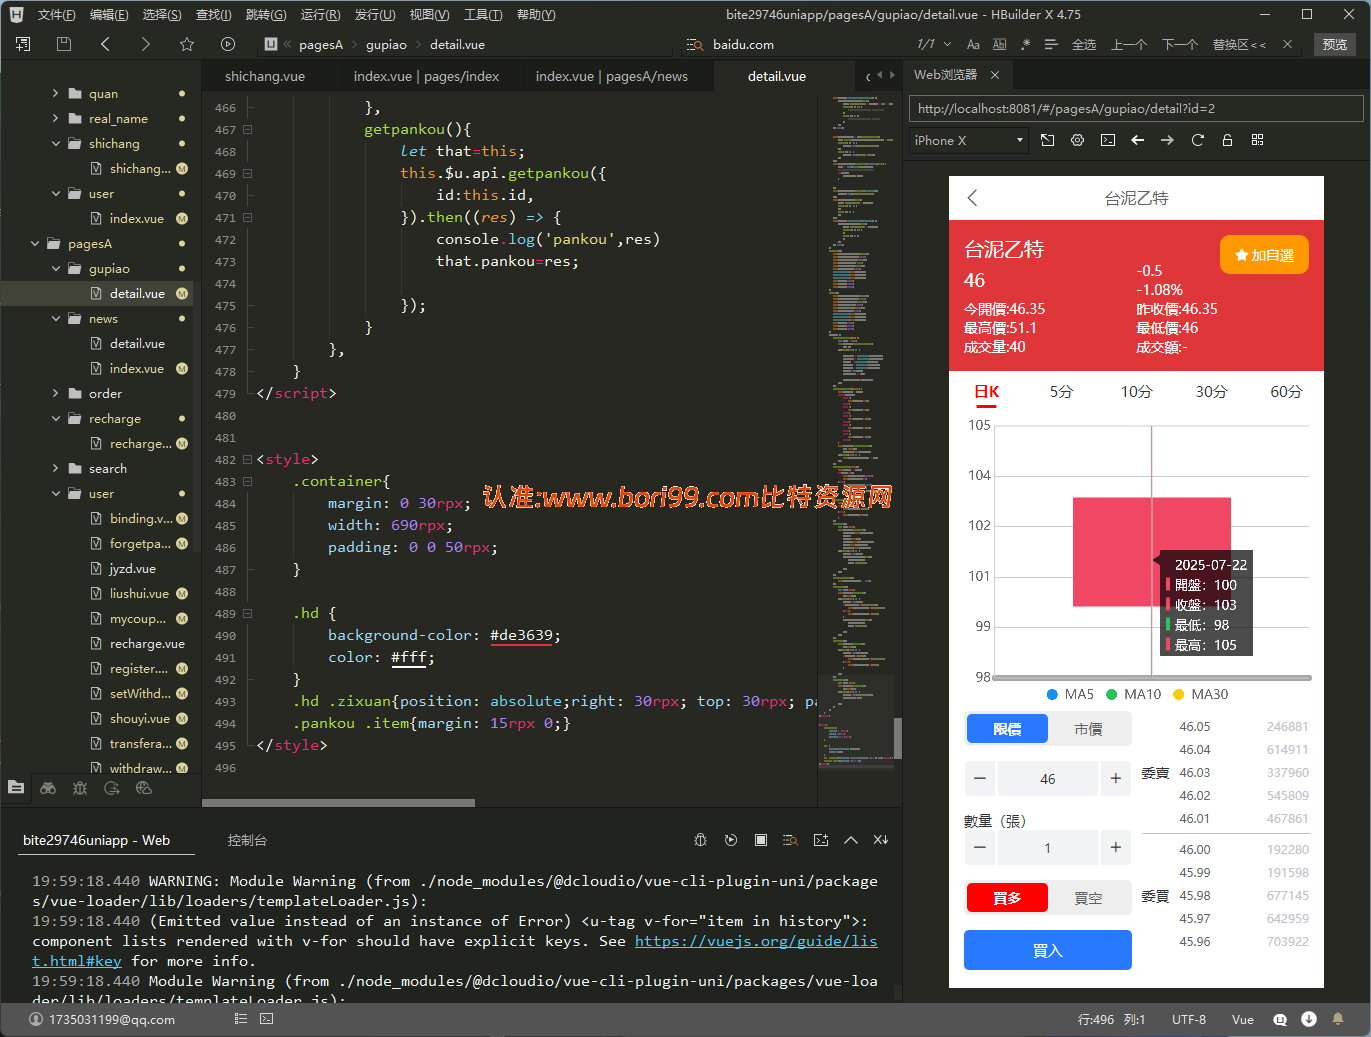
Task: Select the 買空 option in preview
Action: point(1088,898)
